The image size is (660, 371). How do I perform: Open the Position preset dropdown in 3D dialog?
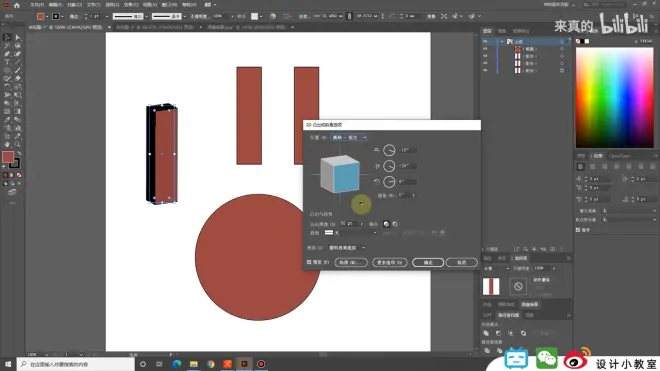coord(349,138)
